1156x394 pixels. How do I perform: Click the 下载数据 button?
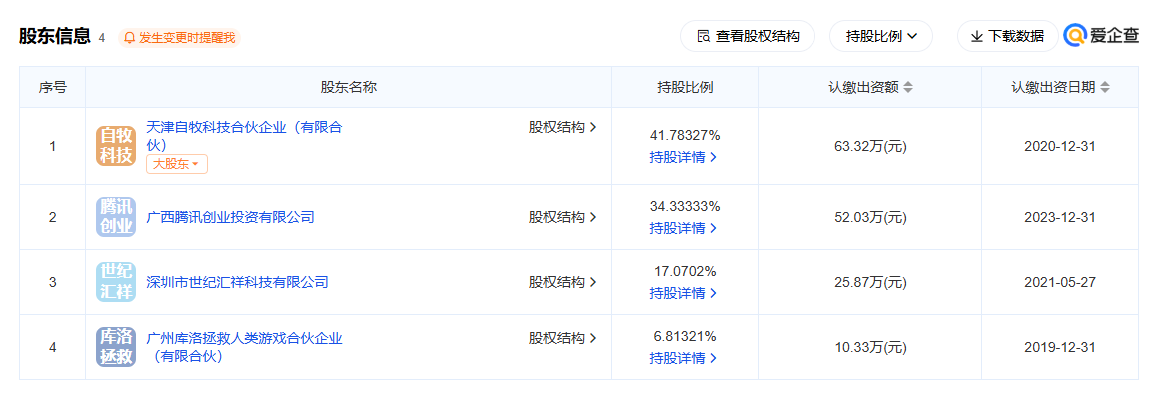1007,36
